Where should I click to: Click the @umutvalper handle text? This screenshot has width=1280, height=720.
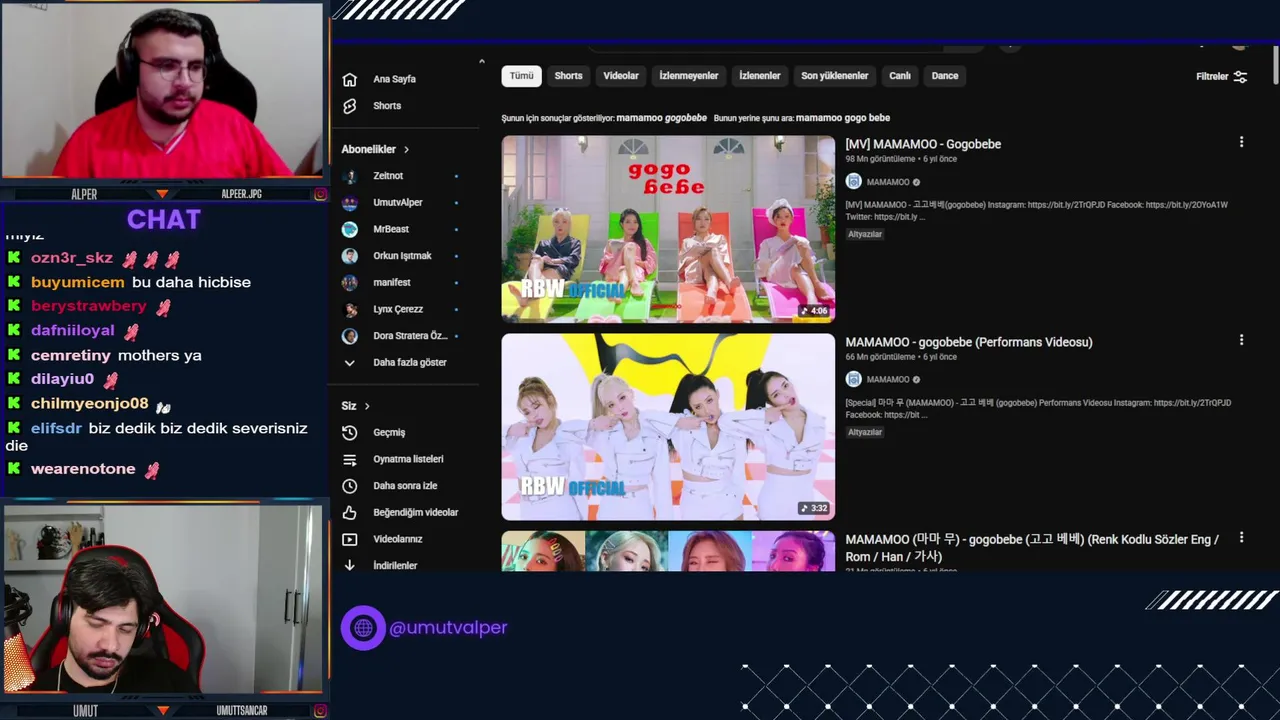(448, 628)
